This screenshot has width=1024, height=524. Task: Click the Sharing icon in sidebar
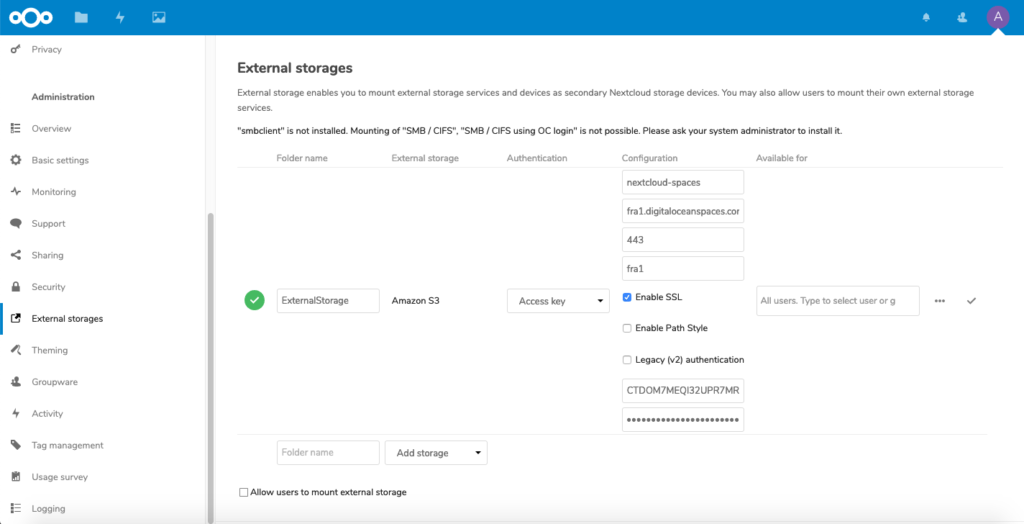coord(16,255)
